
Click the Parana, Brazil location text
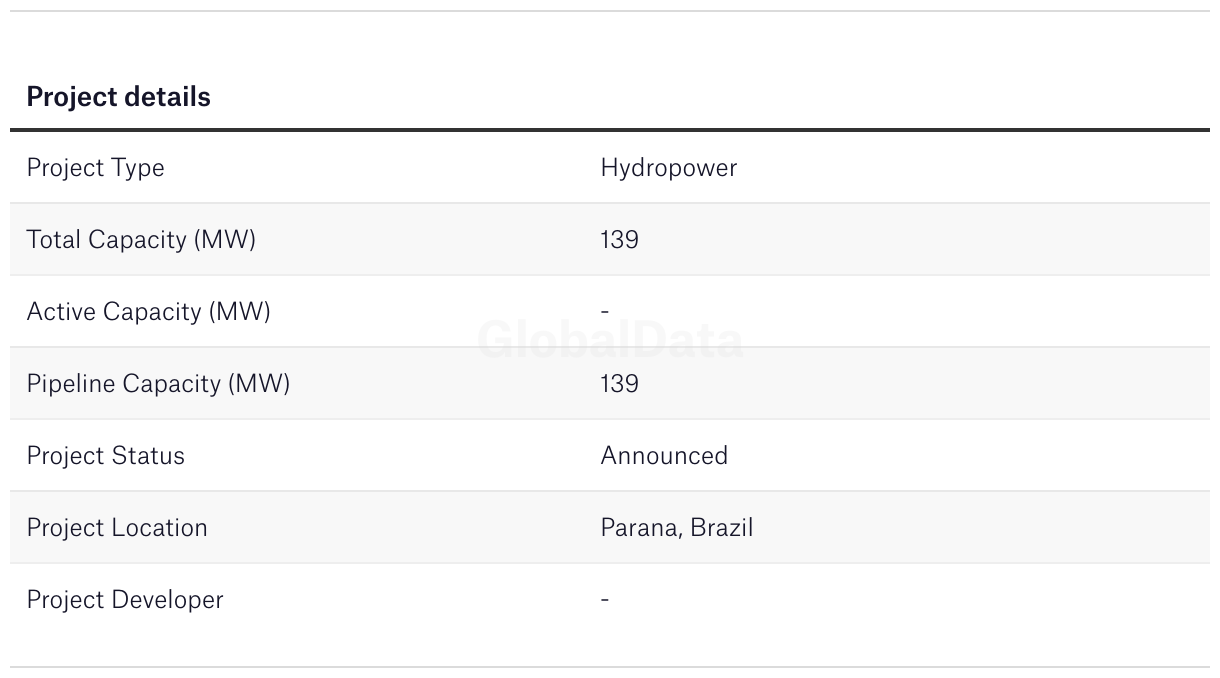[x=677, y=528]
